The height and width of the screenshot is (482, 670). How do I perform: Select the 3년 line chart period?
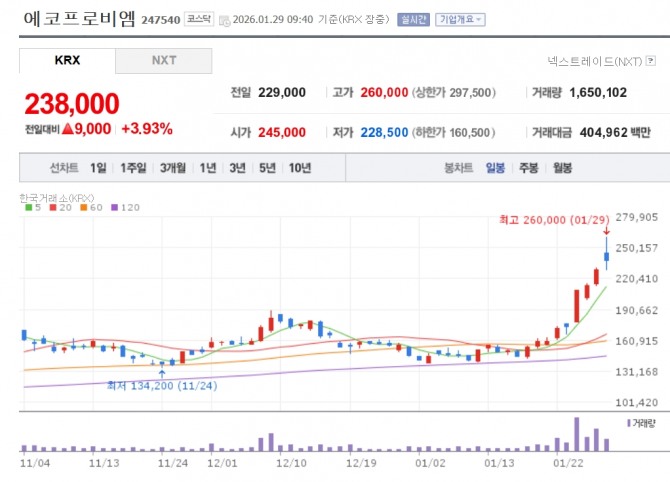238,168
